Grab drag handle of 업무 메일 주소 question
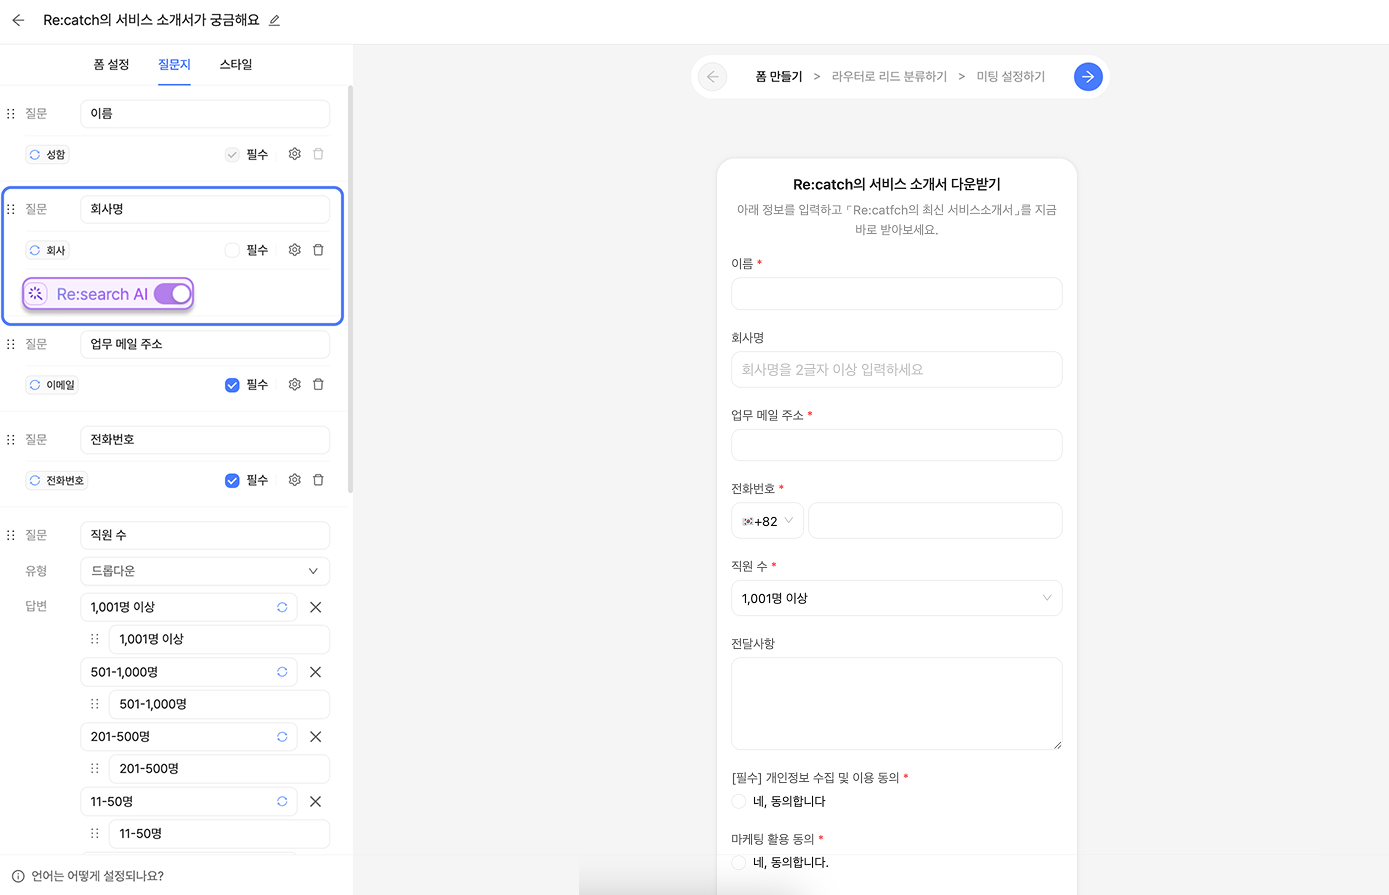1389x895 pixels. [11, 344]
